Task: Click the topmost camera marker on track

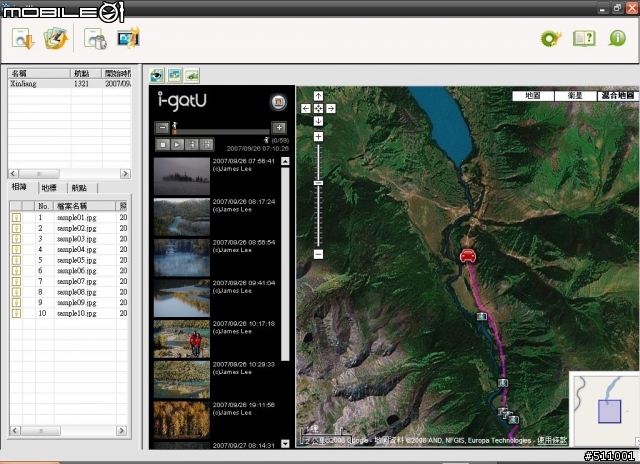Action: point(482,316)
